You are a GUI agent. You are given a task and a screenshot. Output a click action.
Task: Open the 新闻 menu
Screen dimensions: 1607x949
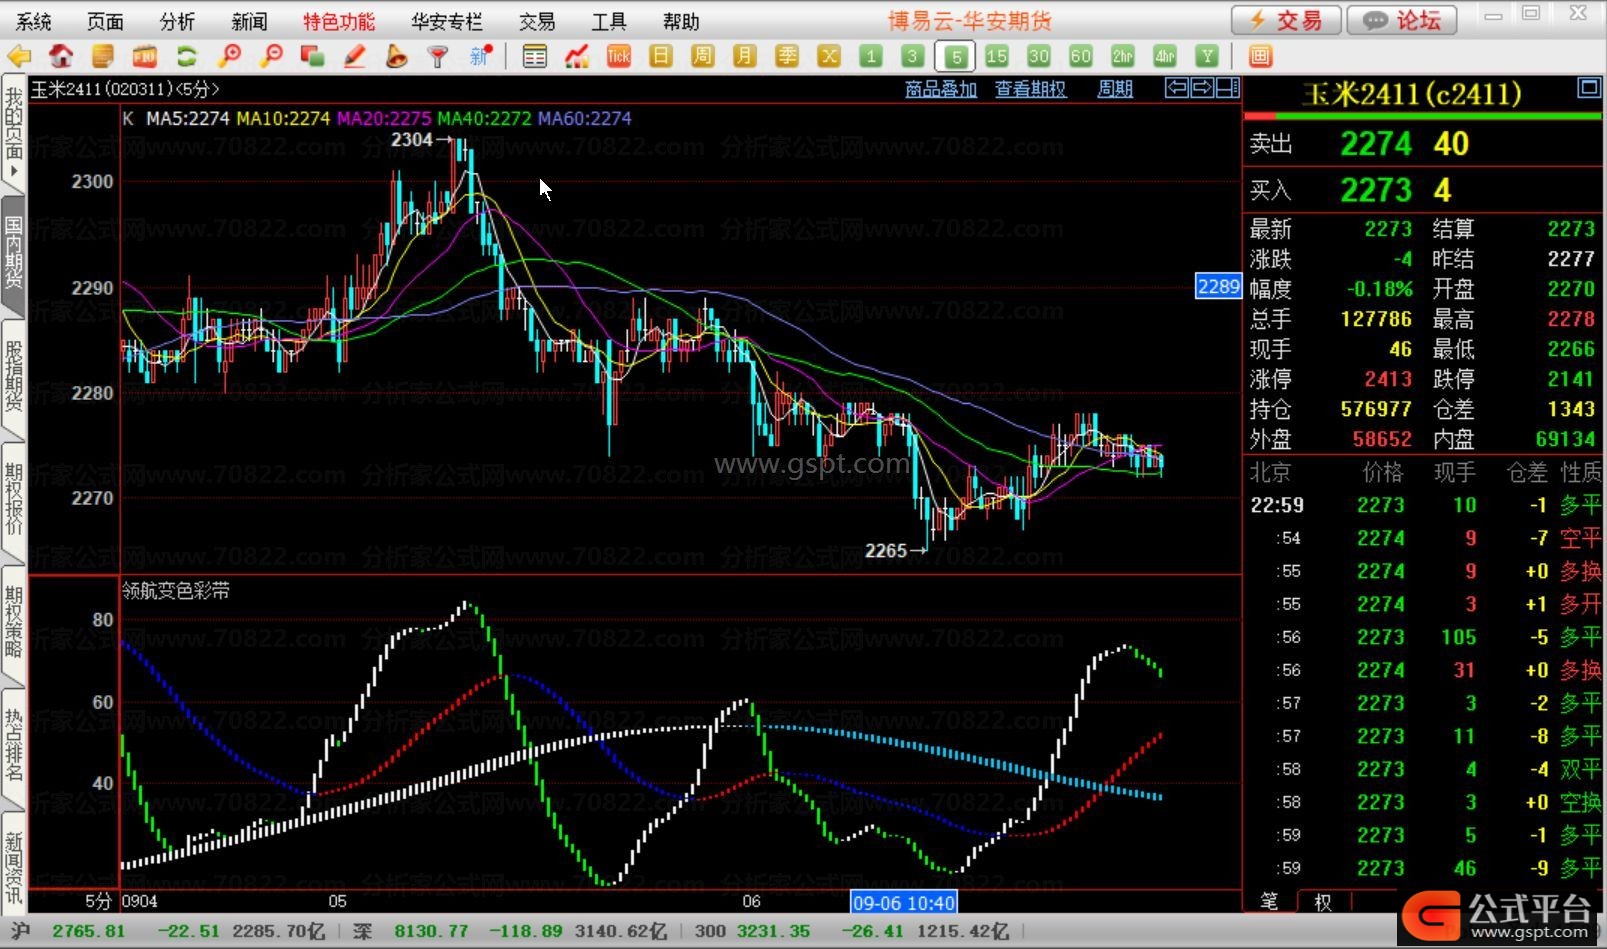click(x=249, y=21)
